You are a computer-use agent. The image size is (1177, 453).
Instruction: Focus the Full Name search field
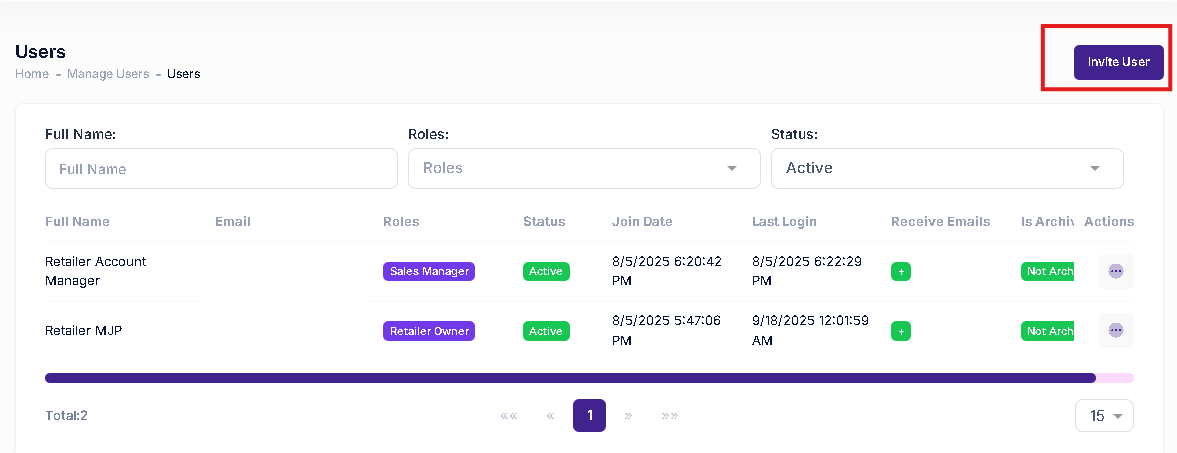click(221, 169)
